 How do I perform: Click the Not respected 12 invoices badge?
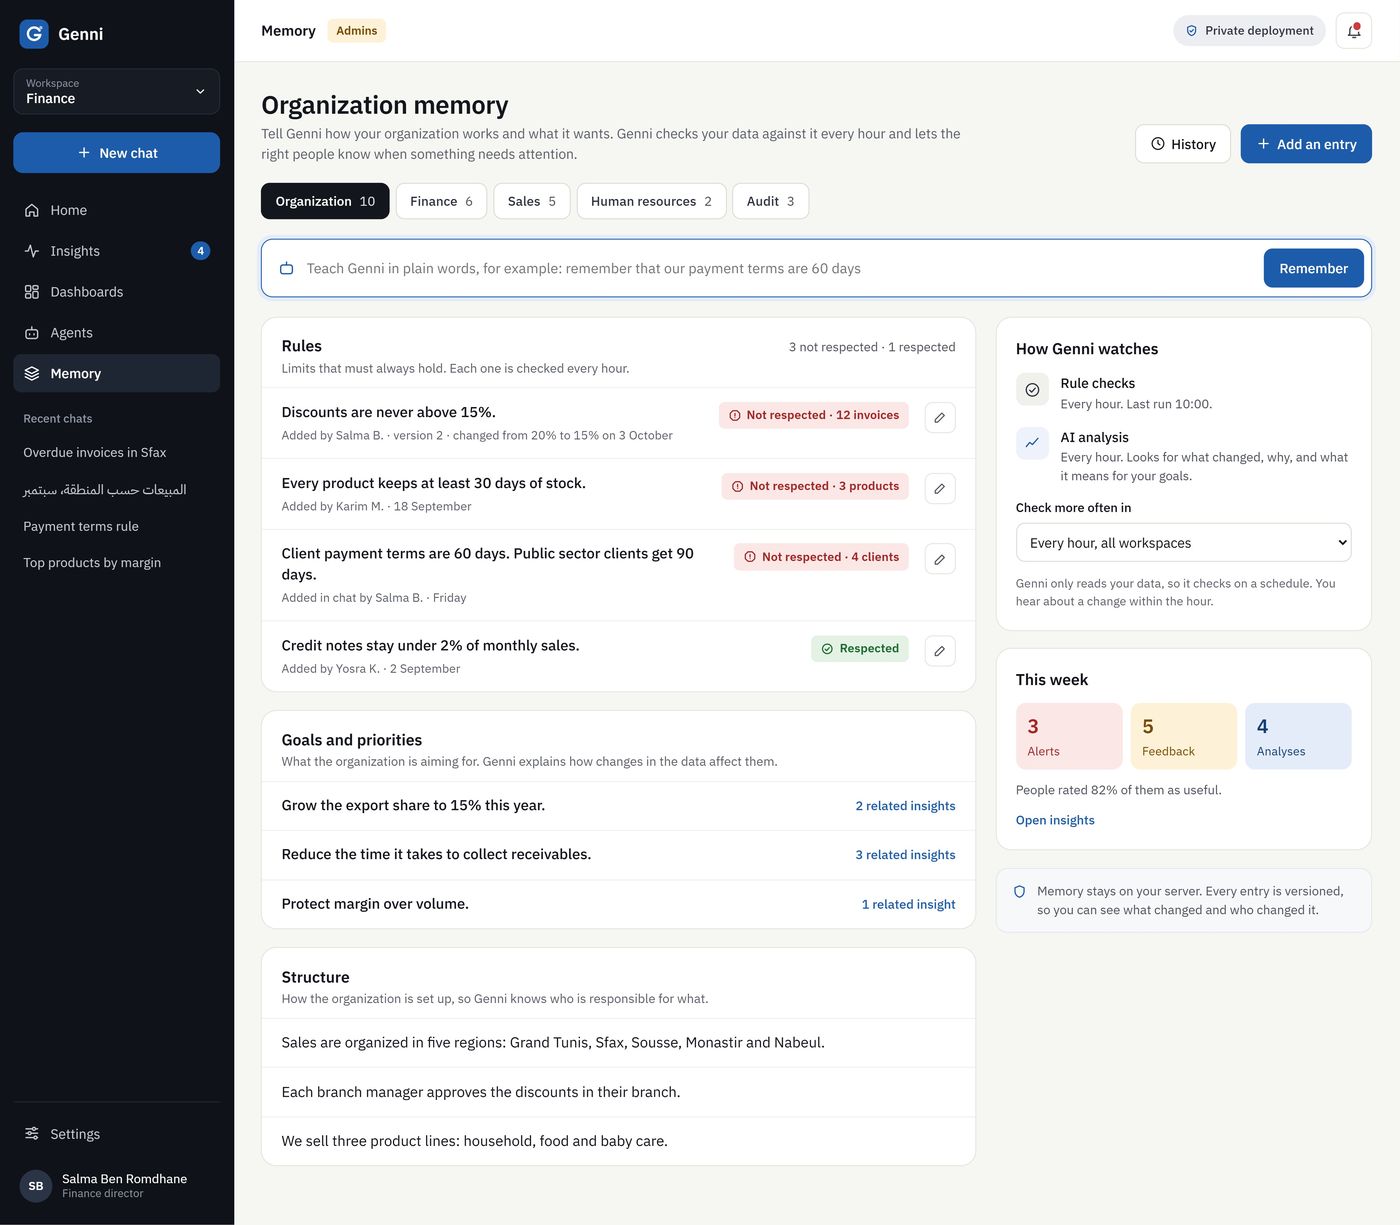(814, 415)
